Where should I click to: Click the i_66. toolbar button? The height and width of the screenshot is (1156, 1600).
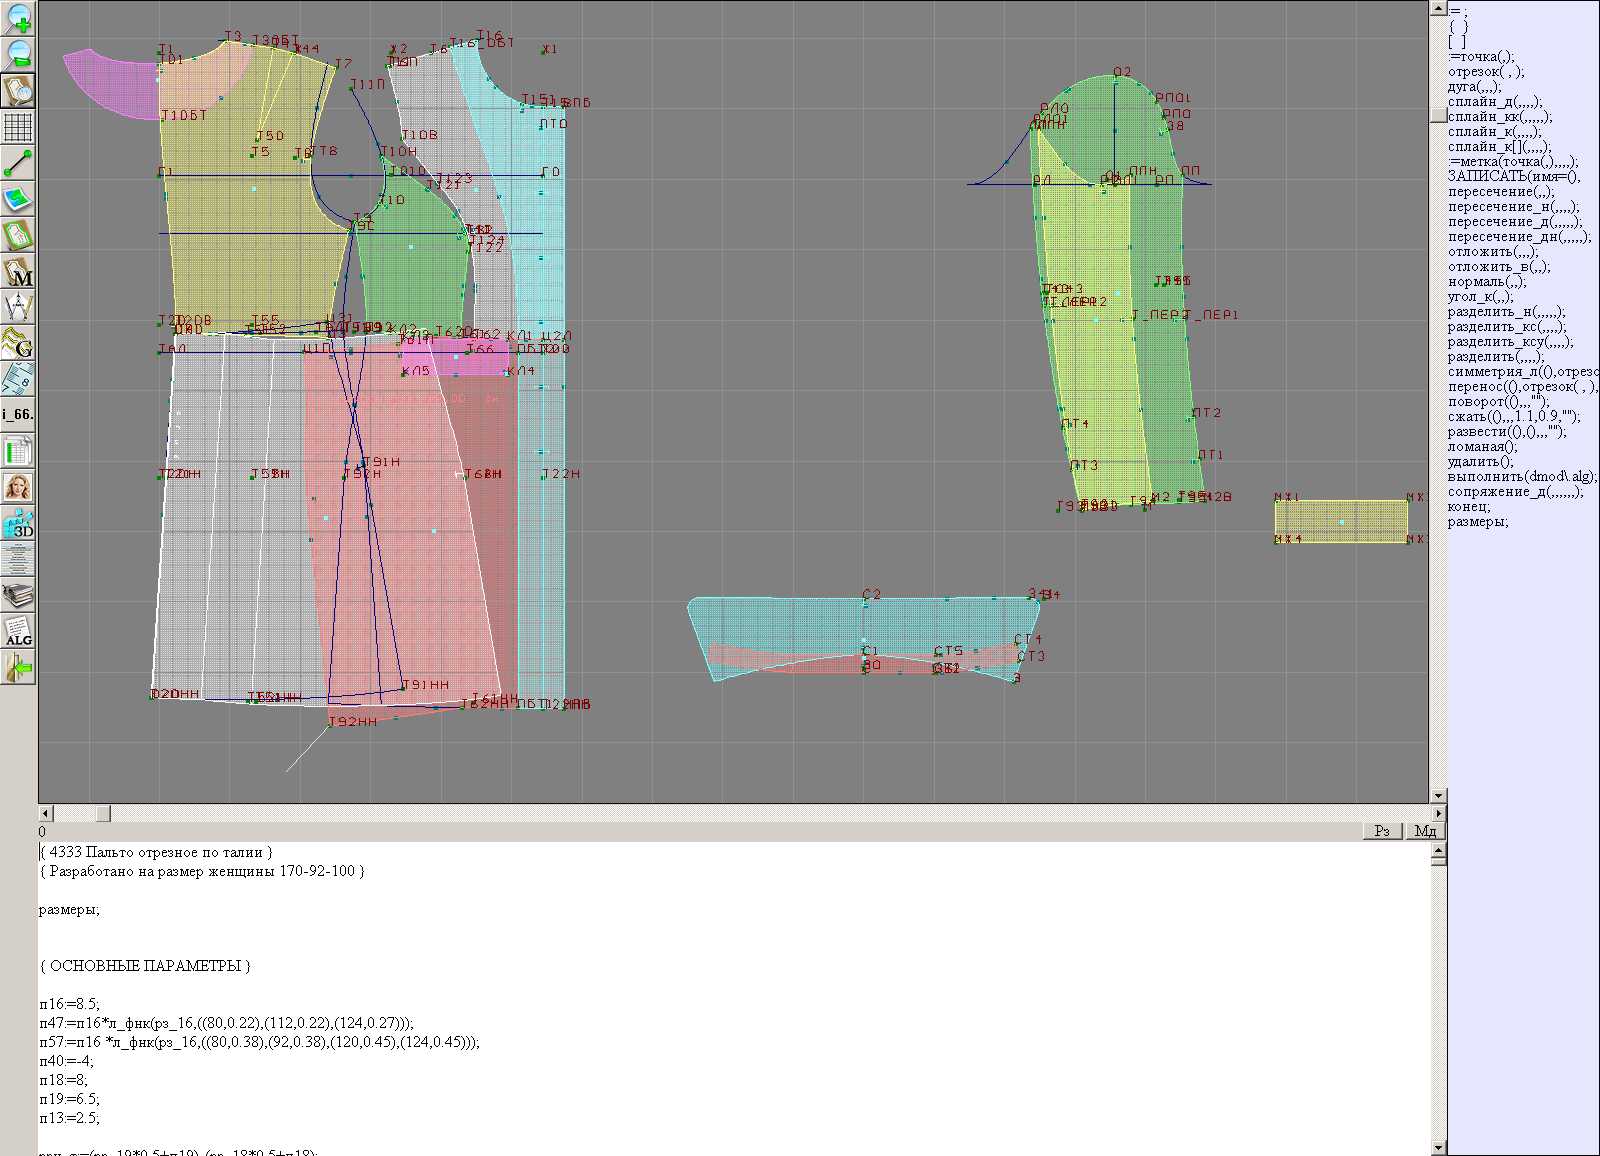click(x=18, y=414)
